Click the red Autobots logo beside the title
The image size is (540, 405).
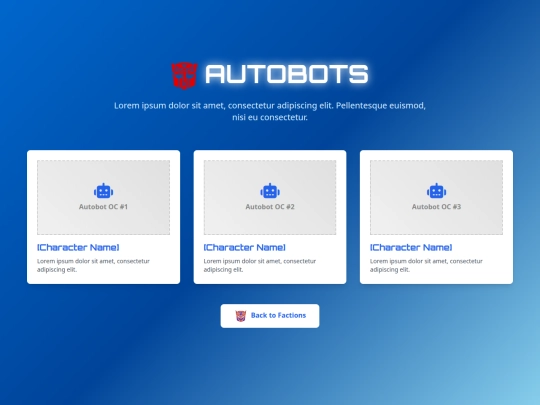point(185,75)
